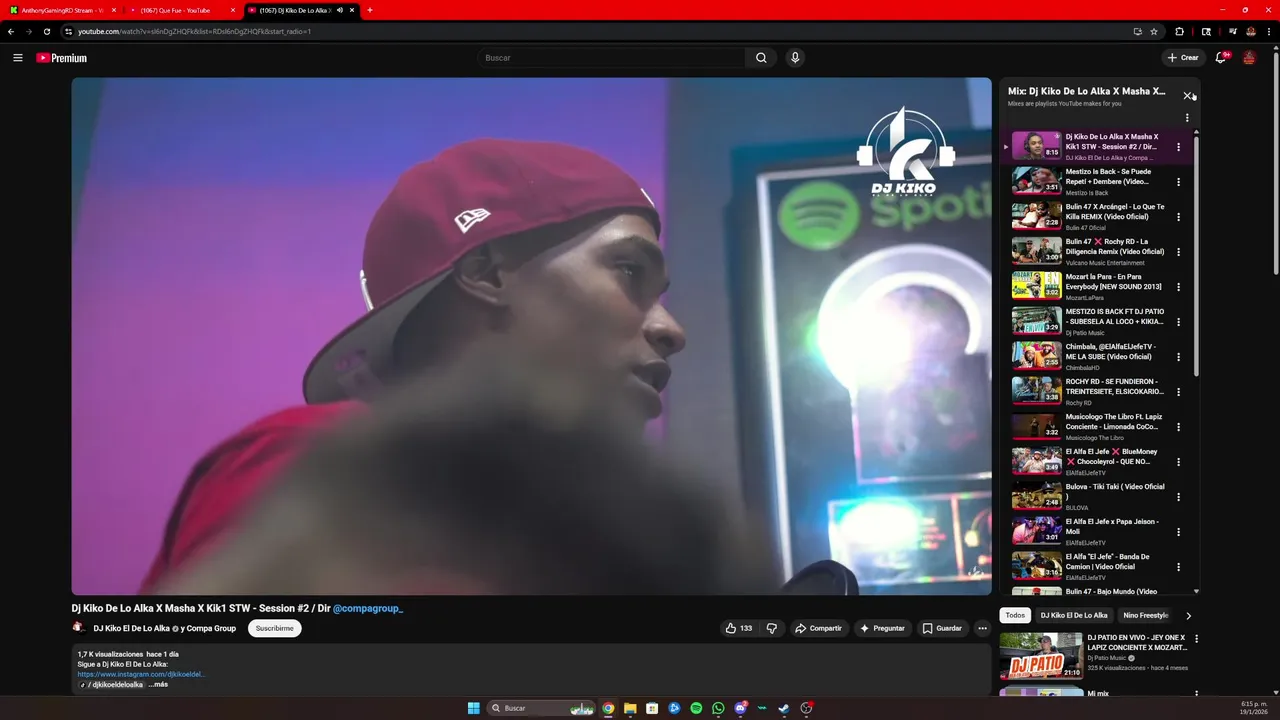Screen dimensions: 1280x720
Task: Open clock and date in system tray
Action: [1254, 708]
